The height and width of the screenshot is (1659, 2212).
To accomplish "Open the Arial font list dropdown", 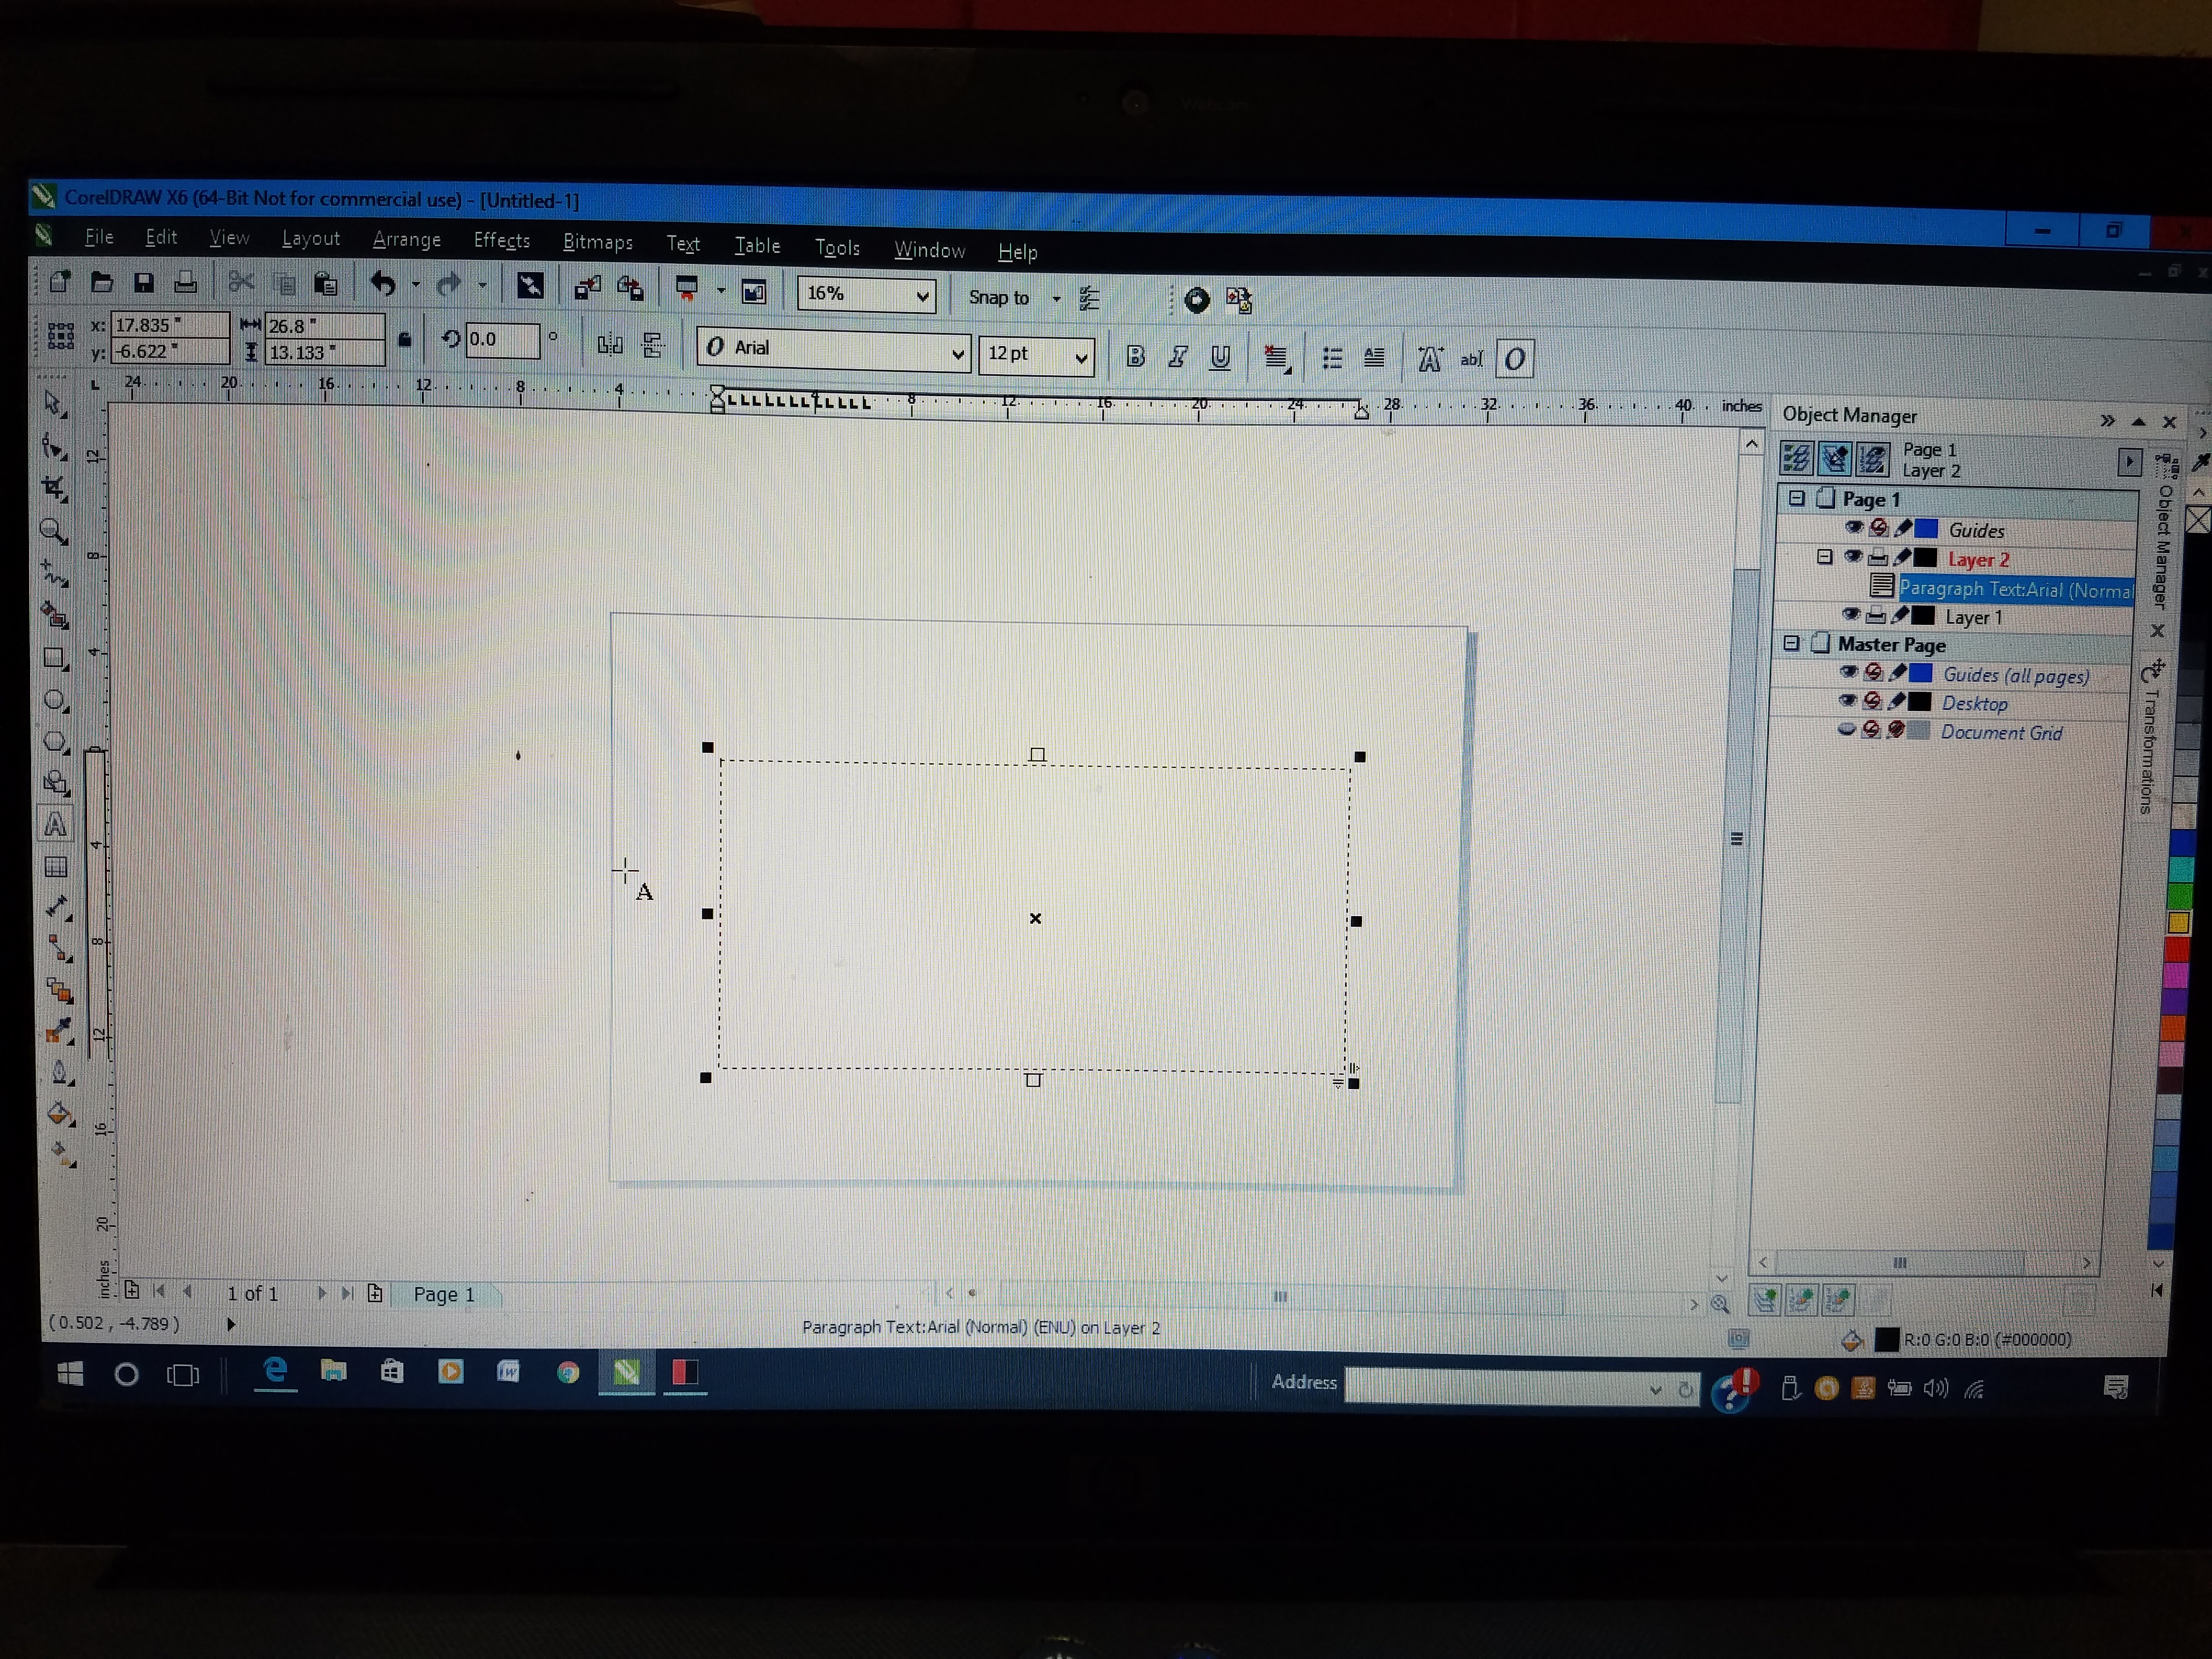I will pyautogui.click(x=957, y=353).
